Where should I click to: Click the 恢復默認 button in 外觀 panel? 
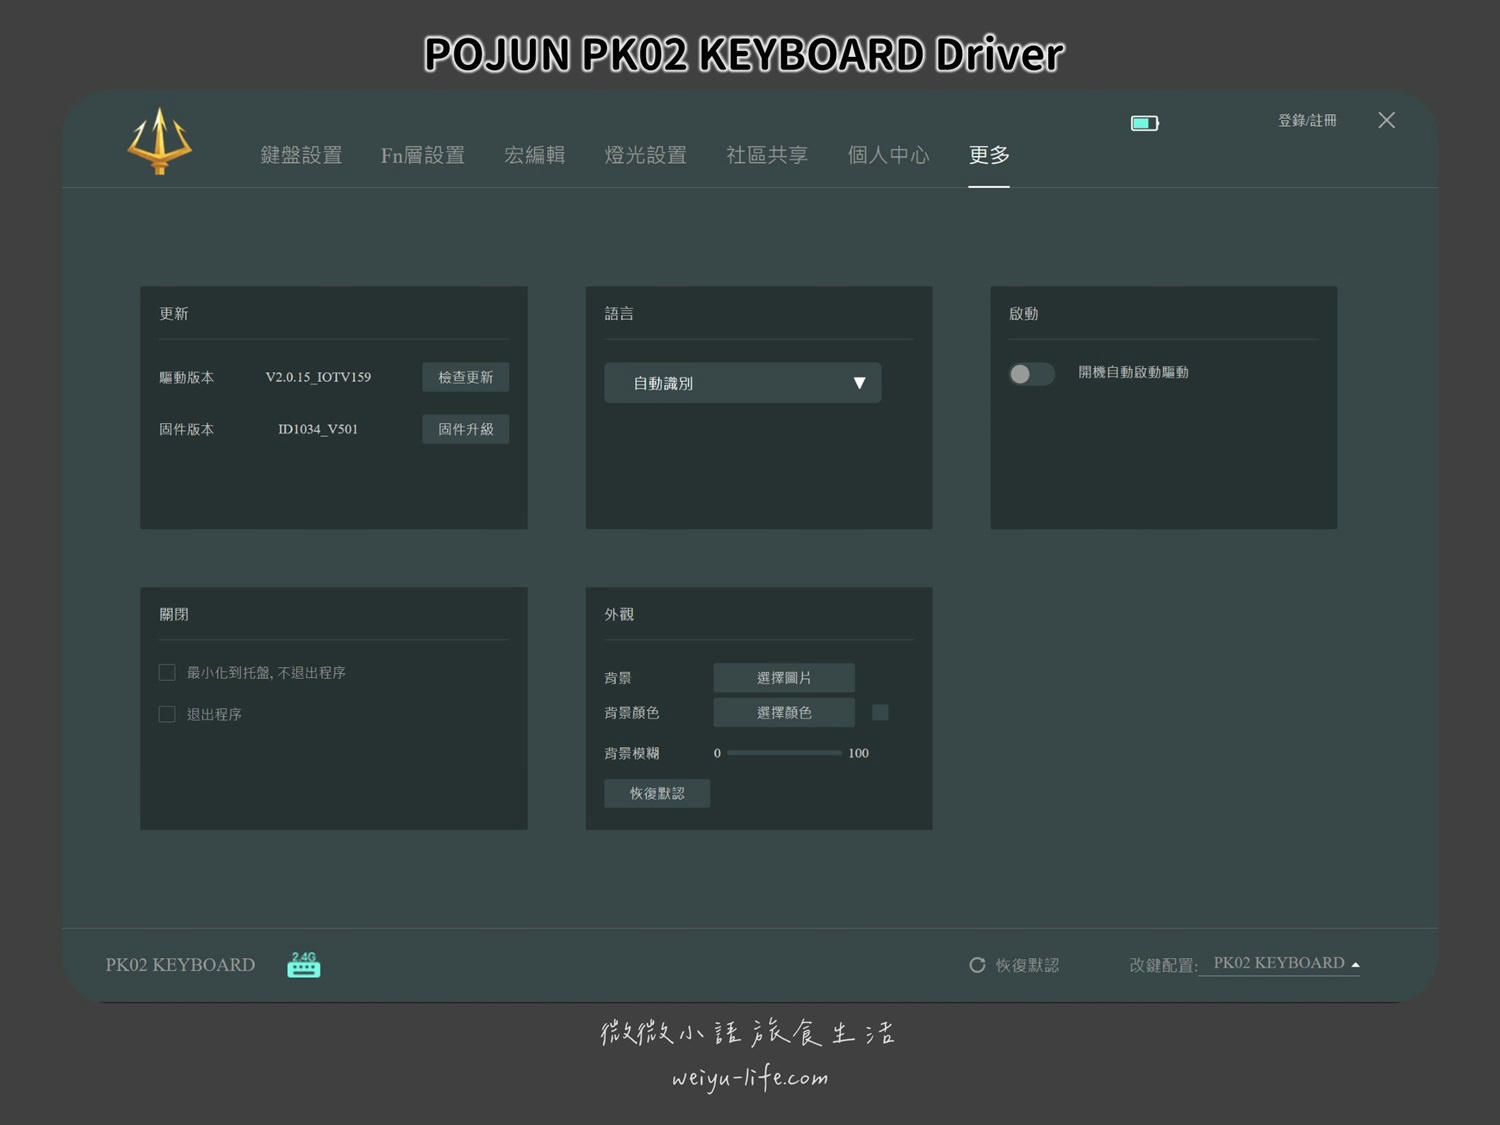tap(657, 793)
